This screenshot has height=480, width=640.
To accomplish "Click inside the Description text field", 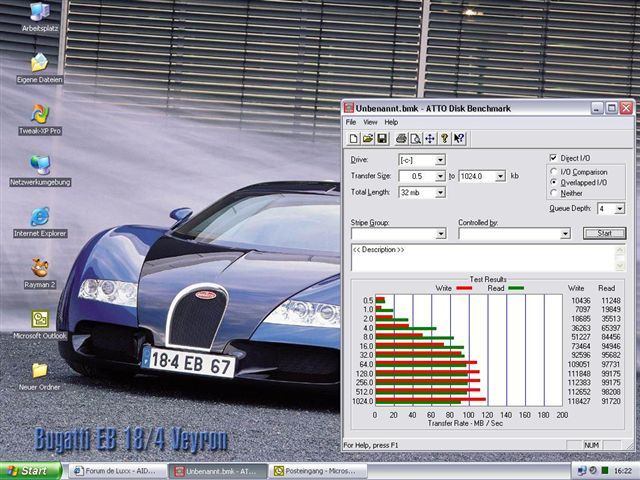I will tap(483, 258).
